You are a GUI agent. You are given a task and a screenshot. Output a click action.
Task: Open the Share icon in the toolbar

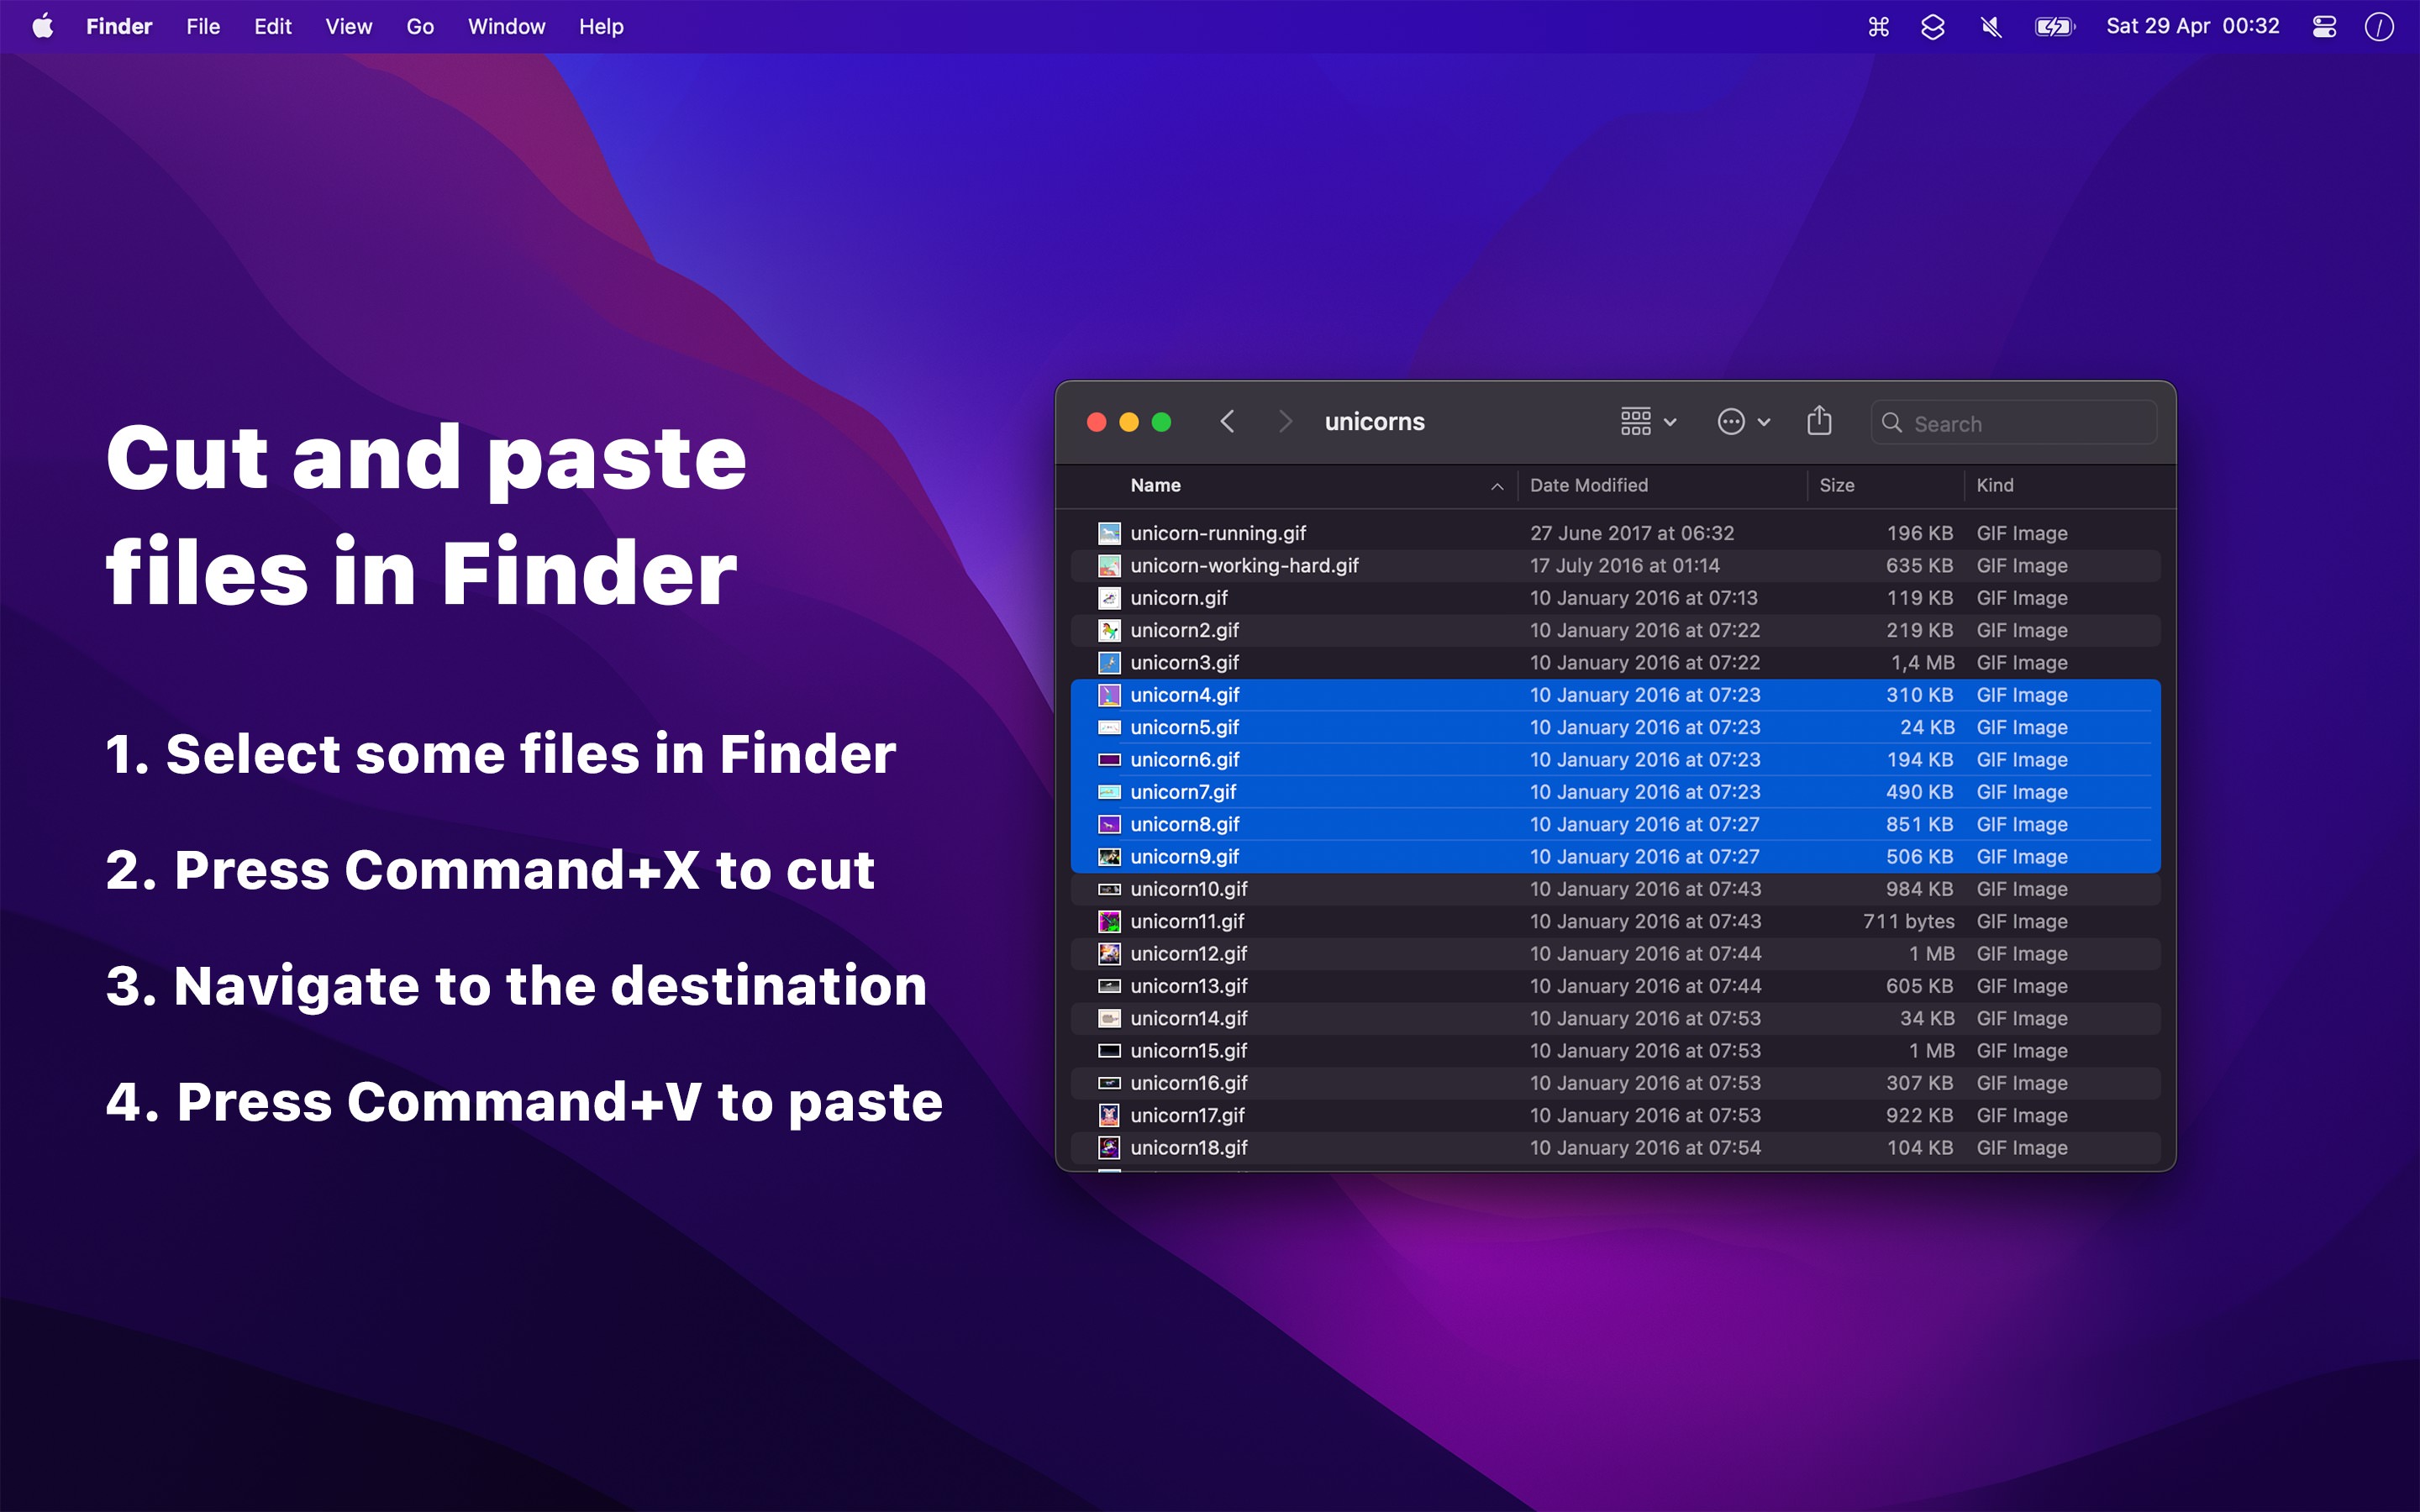coord(1818,421)
